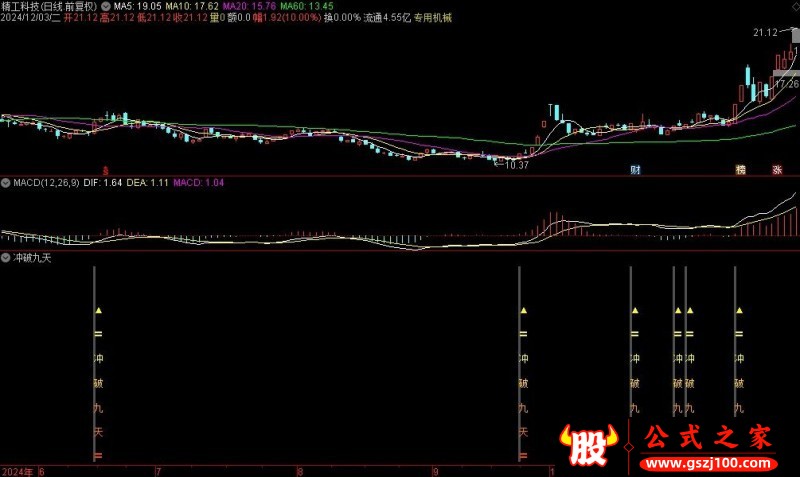The image size is (800, 477).
Task: Open the dropdown arrow beside 精工科技 title
Action: (106, 6)
